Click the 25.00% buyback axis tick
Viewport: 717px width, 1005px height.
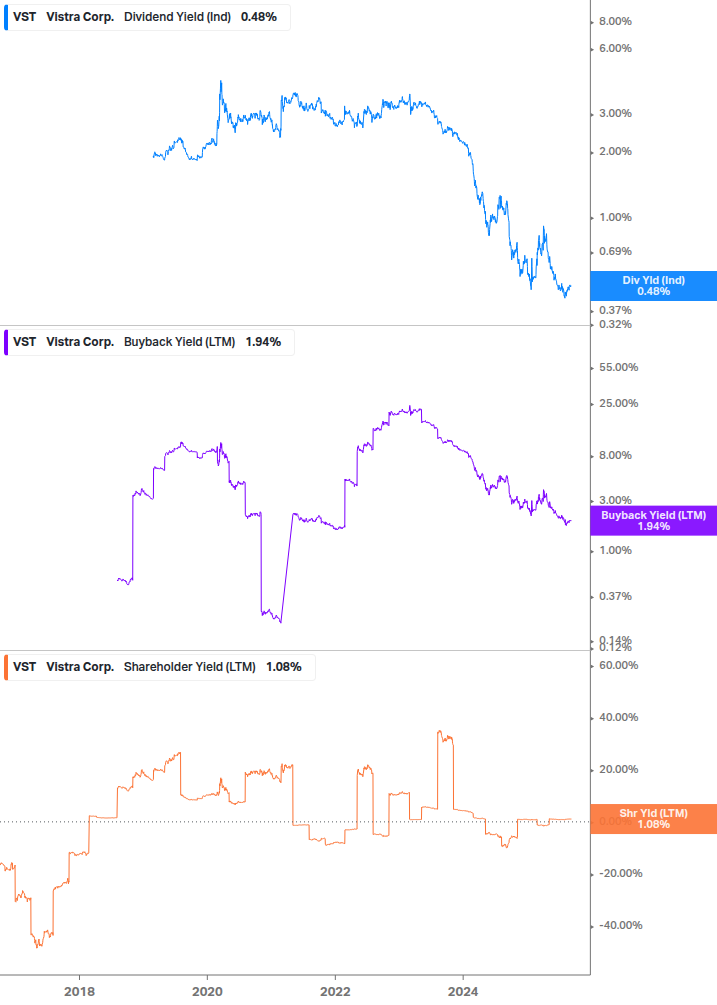coord(618,404)
